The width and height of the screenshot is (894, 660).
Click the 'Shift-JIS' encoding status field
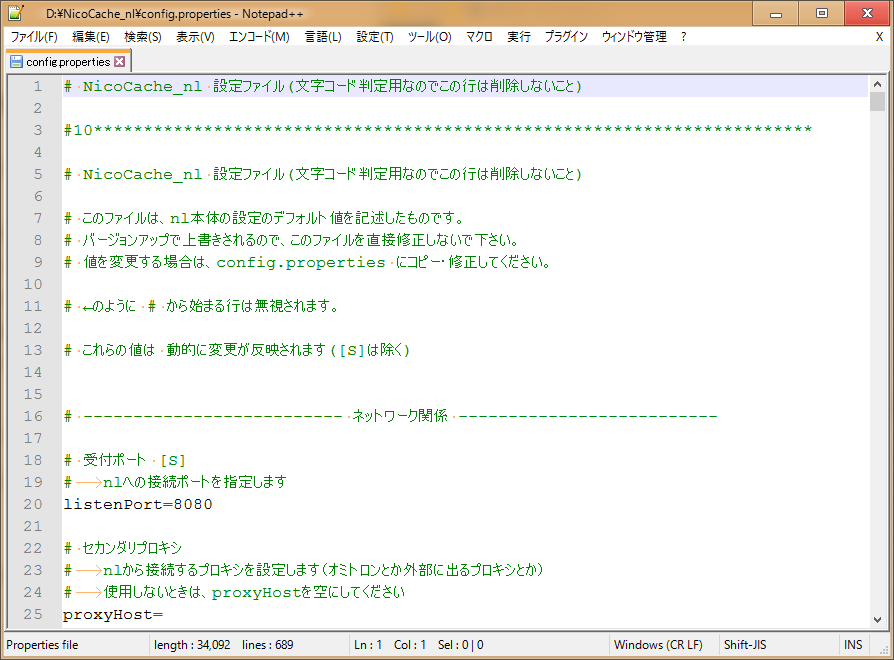pos(745,645)
